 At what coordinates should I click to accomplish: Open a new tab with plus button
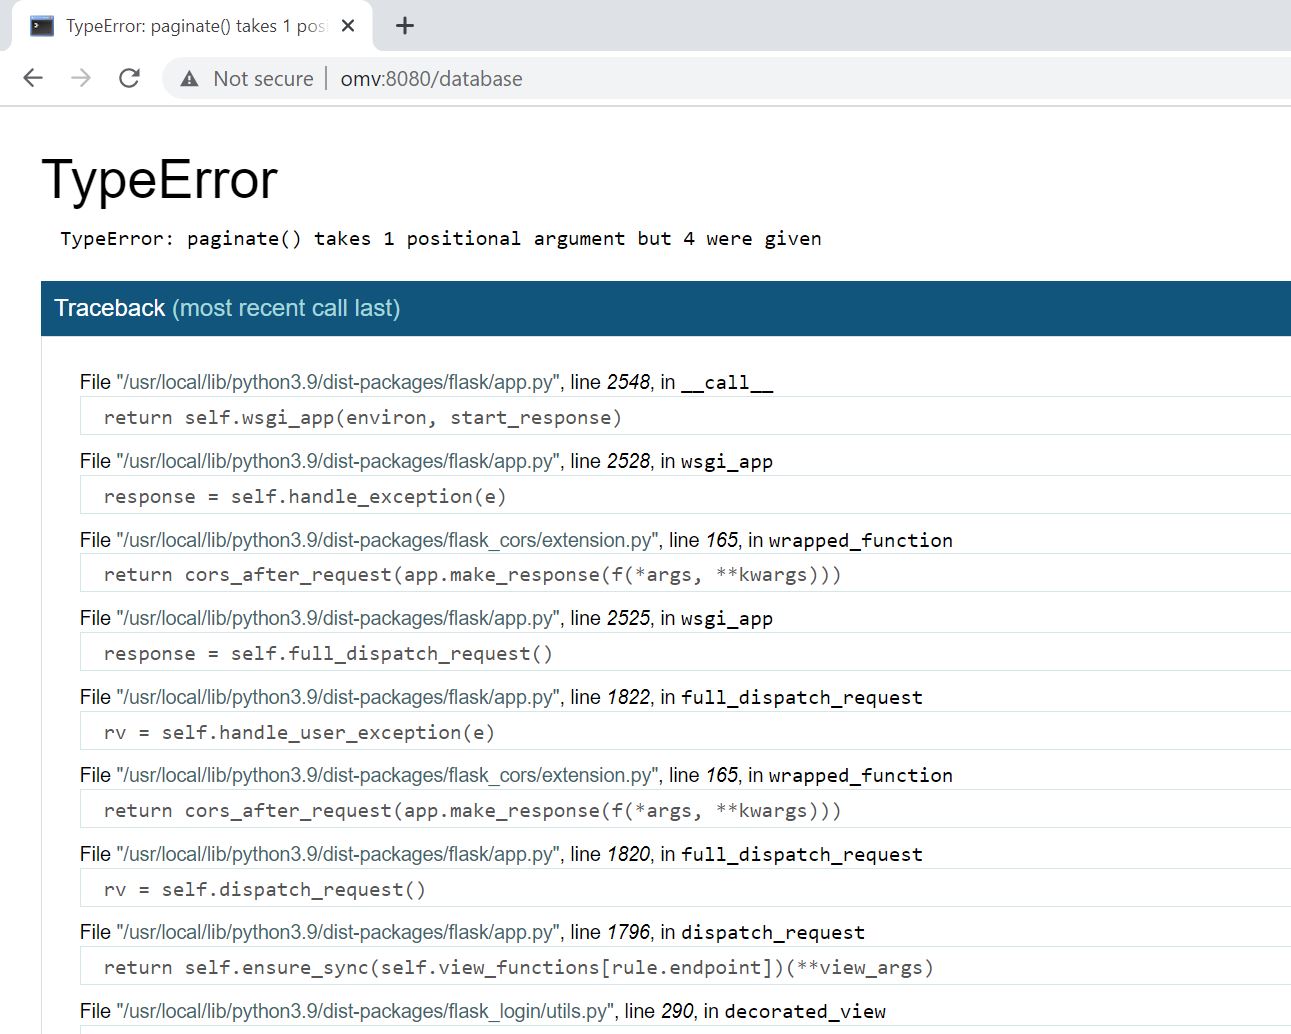[404, 26]
